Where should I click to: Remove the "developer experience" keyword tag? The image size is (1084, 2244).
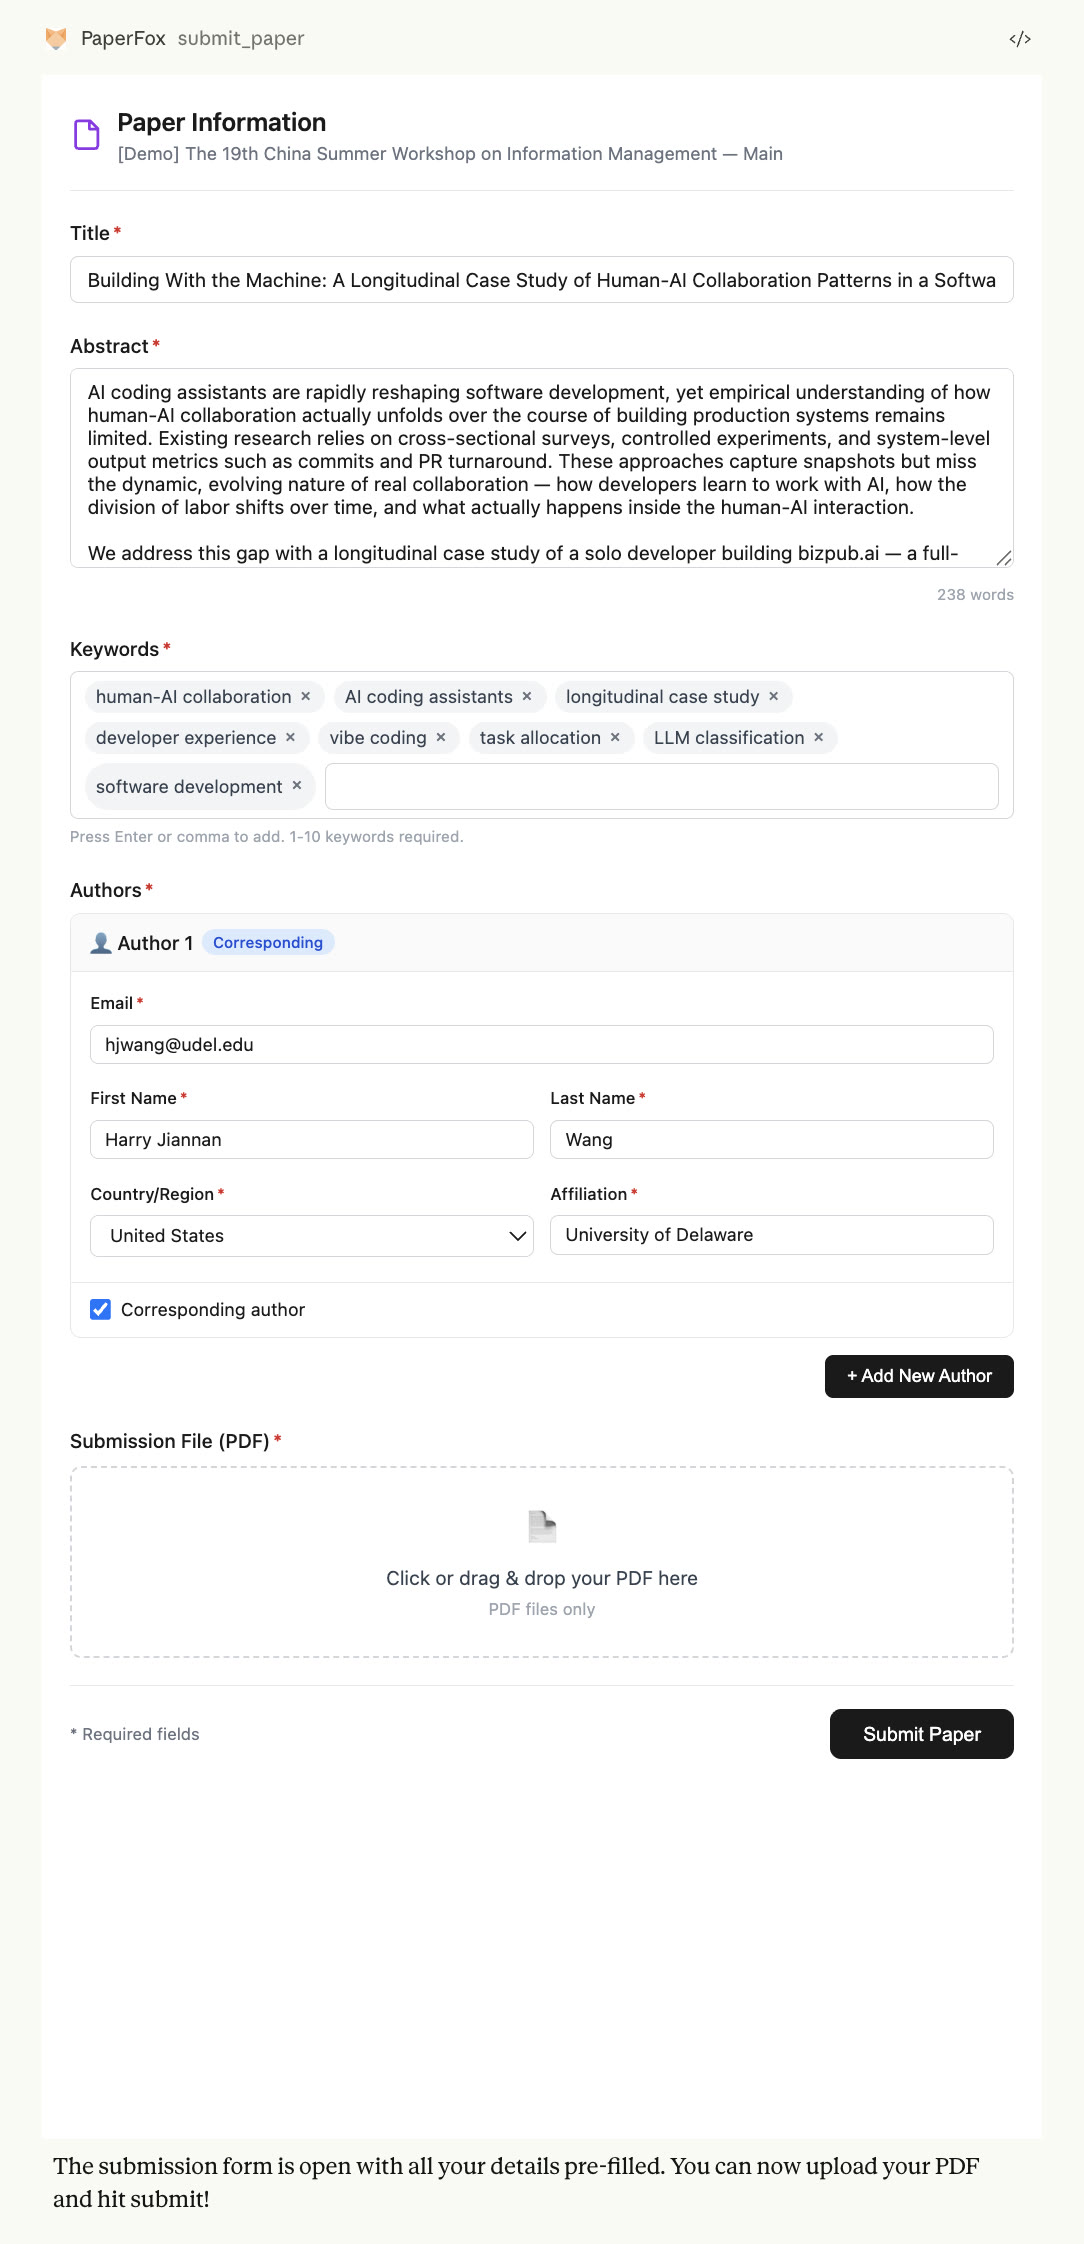click(x=290, y=737)
